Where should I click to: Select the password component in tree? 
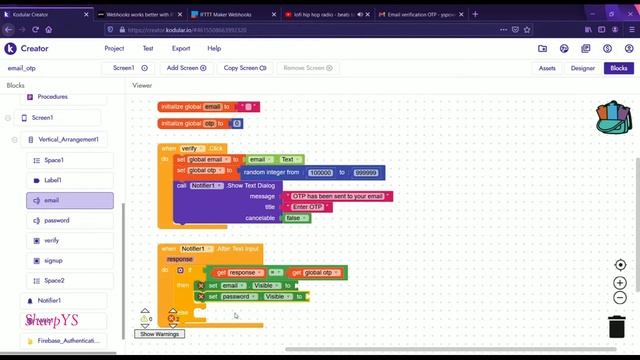point(70,221)
